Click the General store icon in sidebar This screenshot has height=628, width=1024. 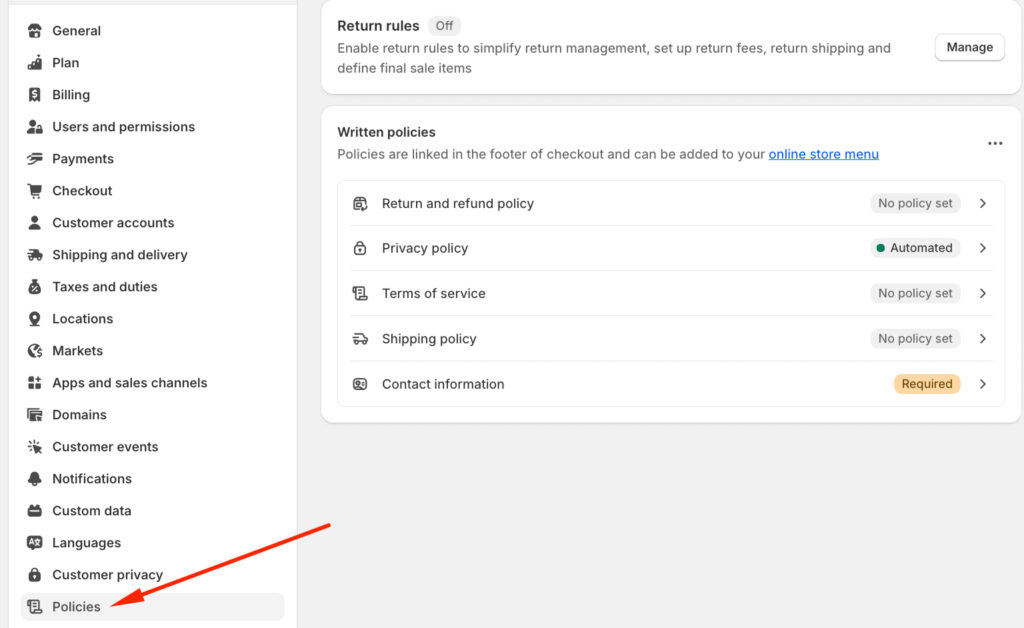[35, 31]
